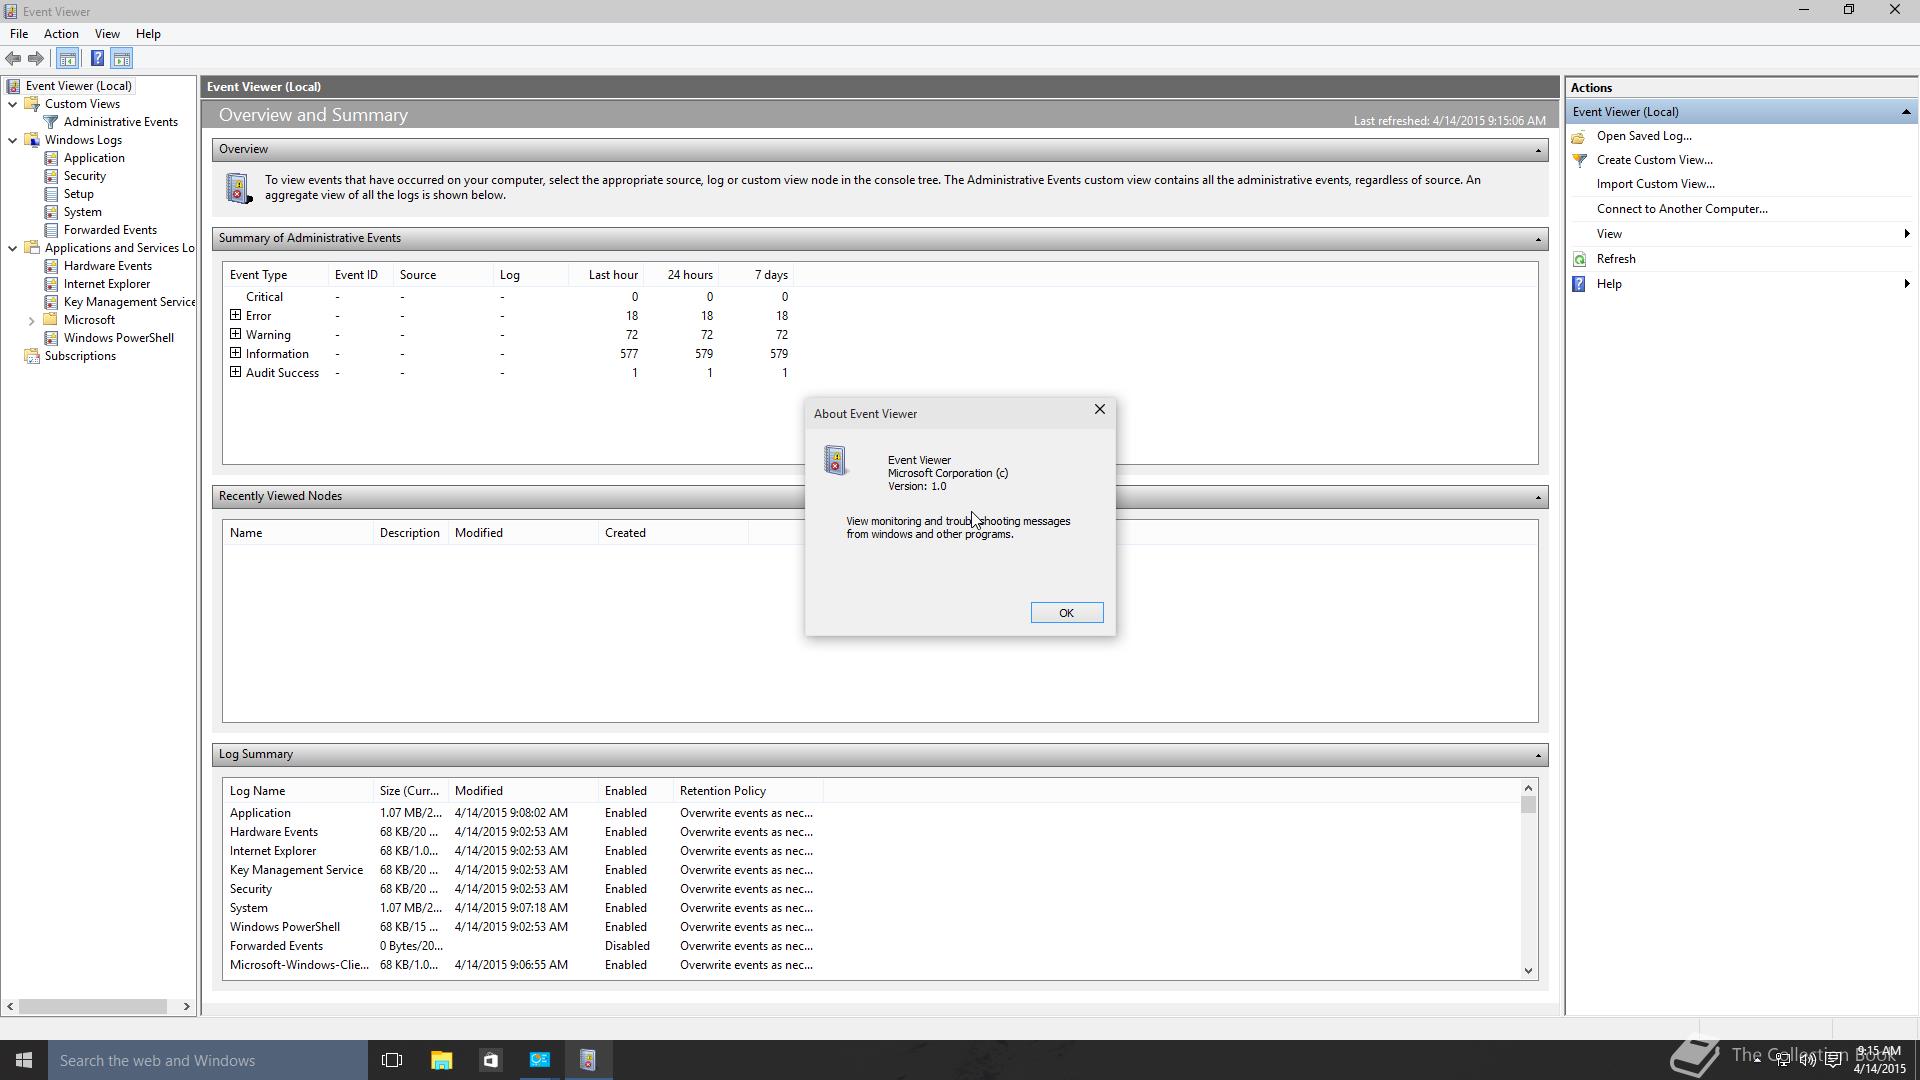Click the Forward arrow toolbar icon

pos(36,59)
